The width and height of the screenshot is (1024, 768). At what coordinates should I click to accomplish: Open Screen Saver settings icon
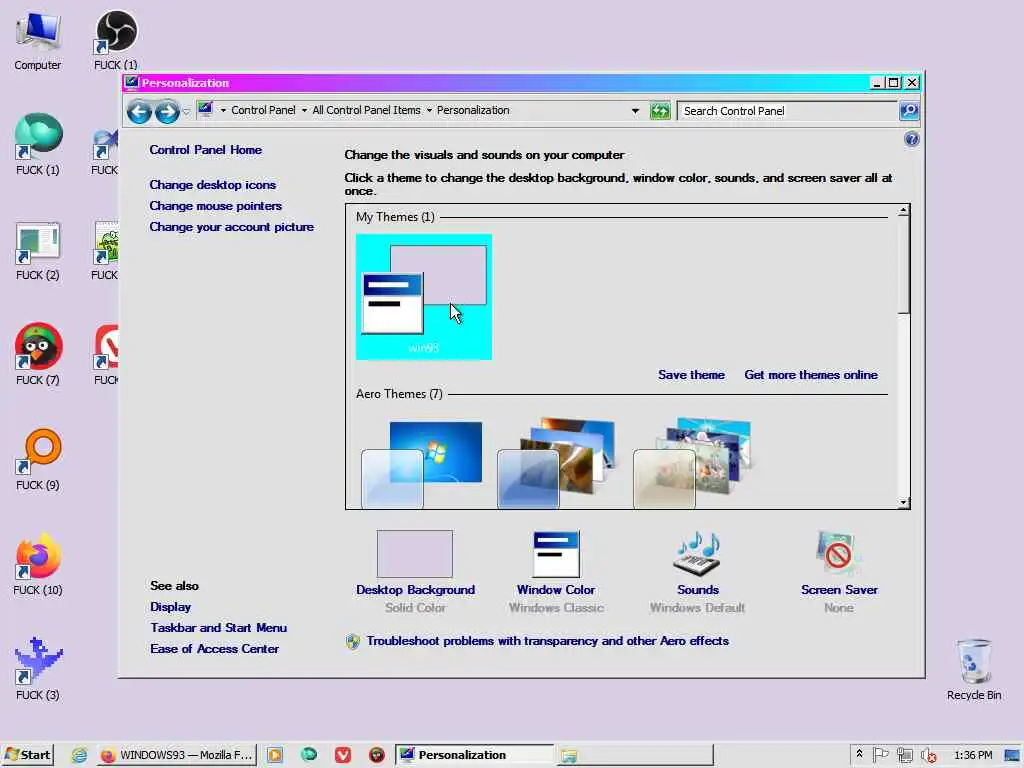tap(839, 552)
